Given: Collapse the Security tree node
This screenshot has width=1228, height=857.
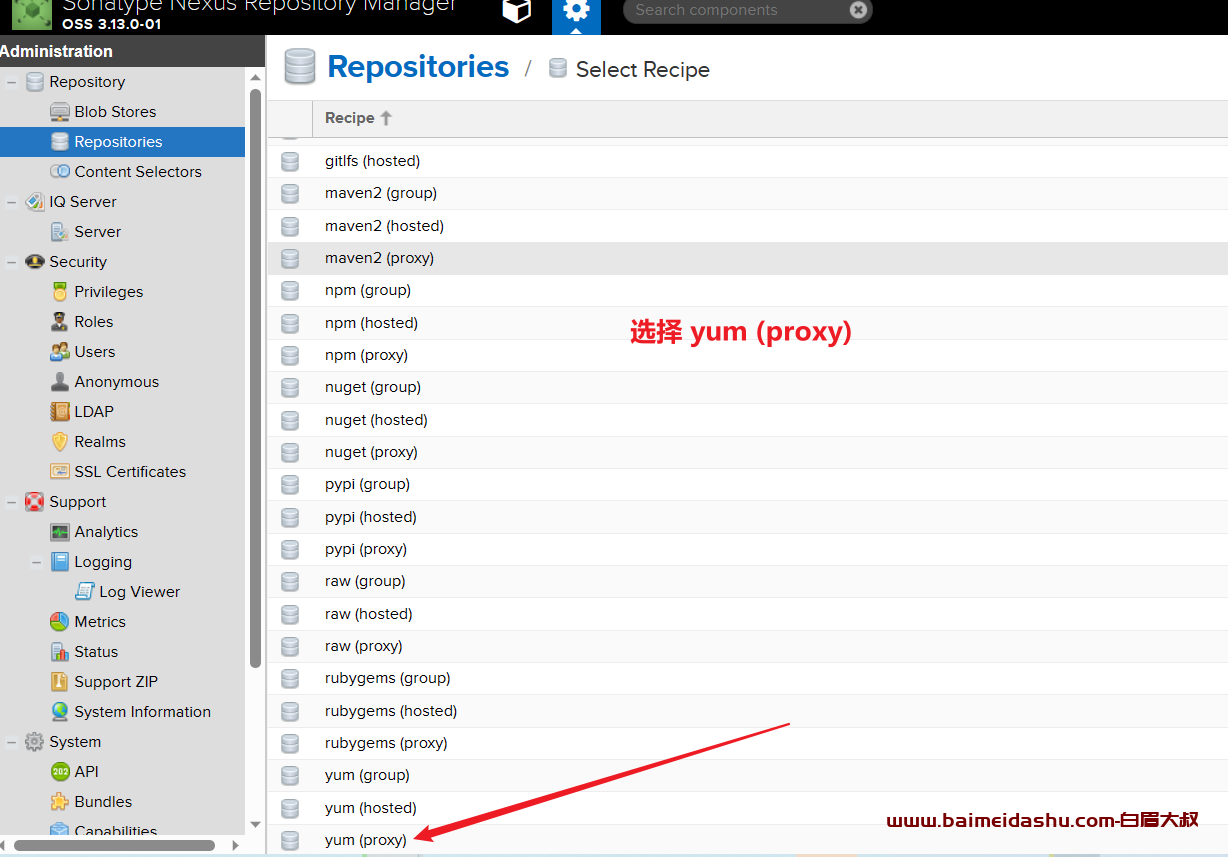Looking at the screenshot, I should pos(12,262).
